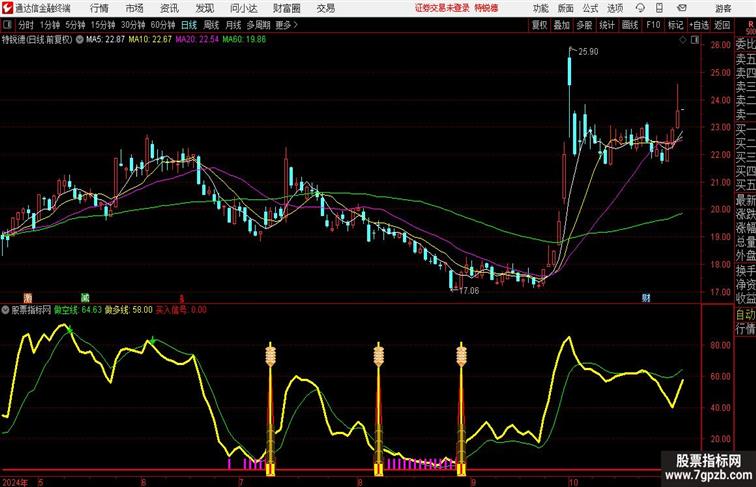Switch to 周线 weekly tab
Image resolution: width=756 pixels, height=487 pixels.
[211, 25]
